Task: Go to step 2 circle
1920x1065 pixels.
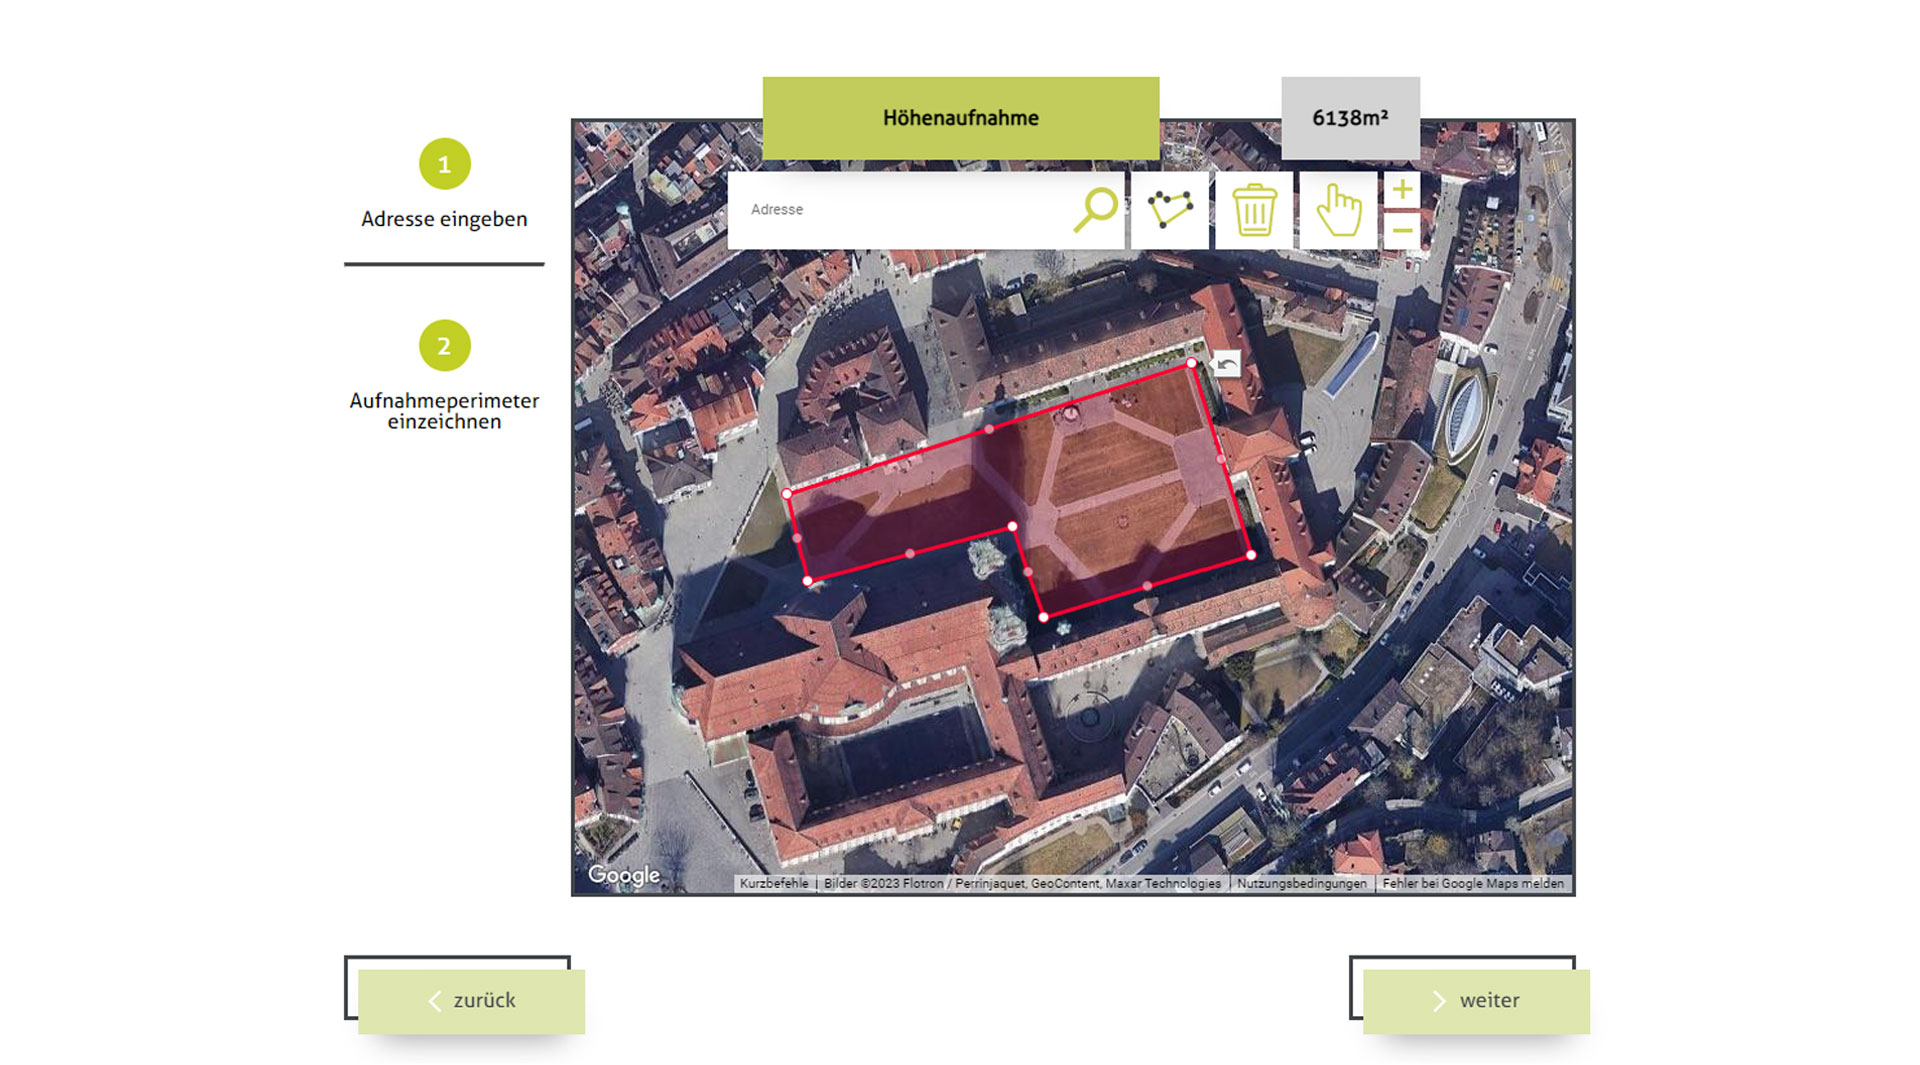Action: pyautogui.click(x=444, y=346)
